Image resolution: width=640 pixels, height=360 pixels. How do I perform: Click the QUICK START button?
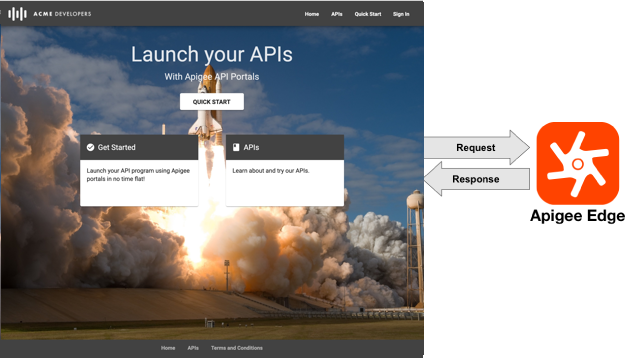click(x=212, y=102)
